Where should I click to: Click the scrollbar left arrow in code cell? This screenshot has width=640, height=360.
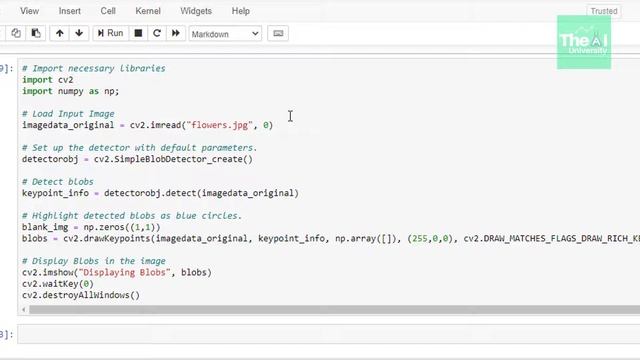24,310
